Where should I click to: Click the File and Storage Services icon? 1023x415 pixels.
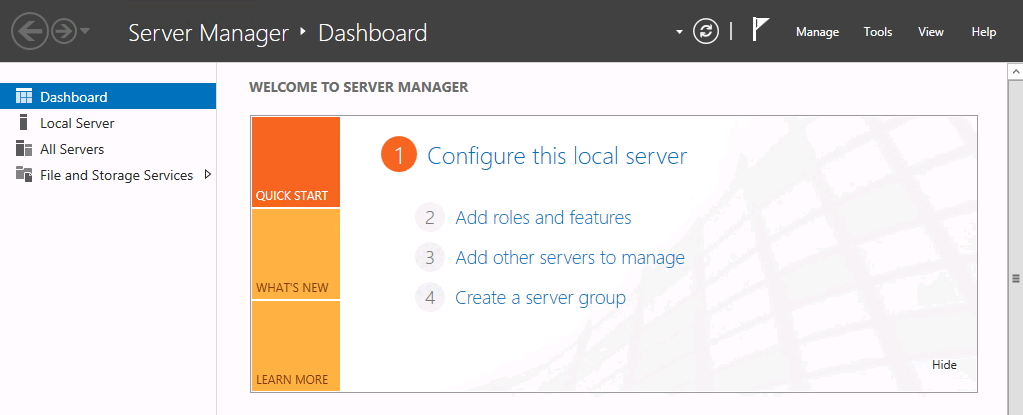(23, 174)
